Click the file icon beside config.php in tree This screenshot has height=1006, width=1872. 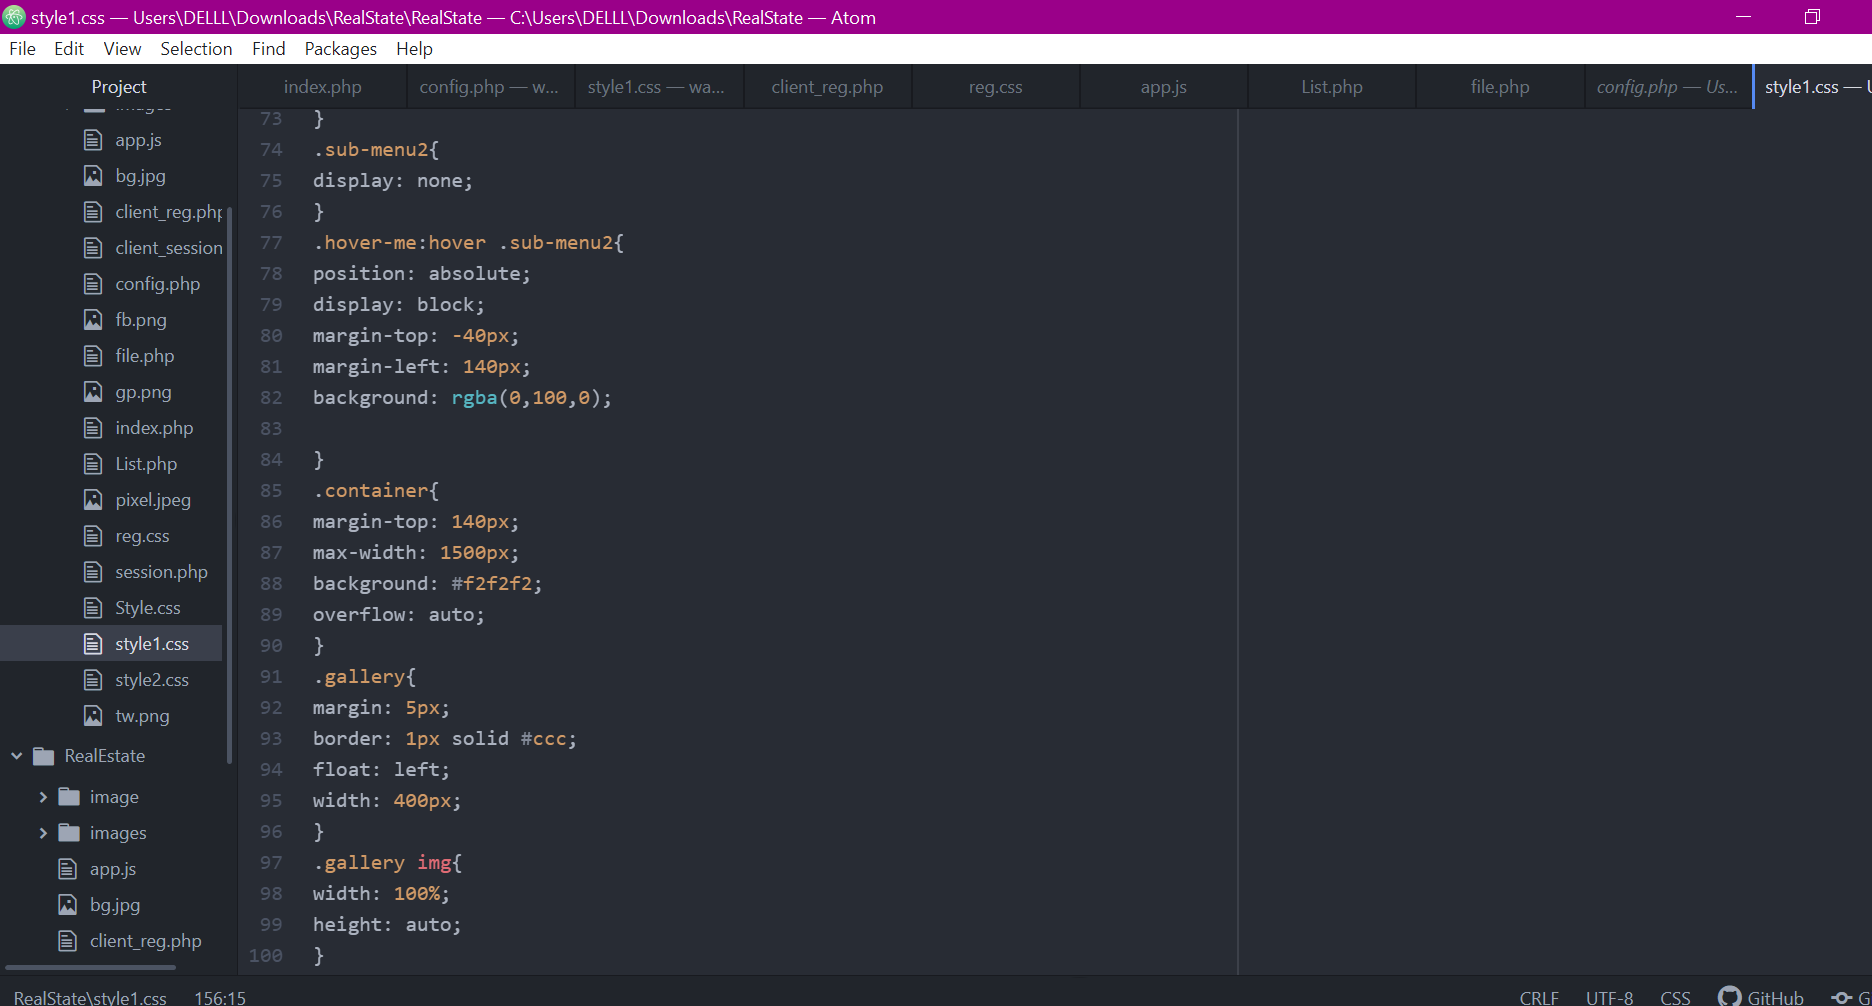[93, 284]
